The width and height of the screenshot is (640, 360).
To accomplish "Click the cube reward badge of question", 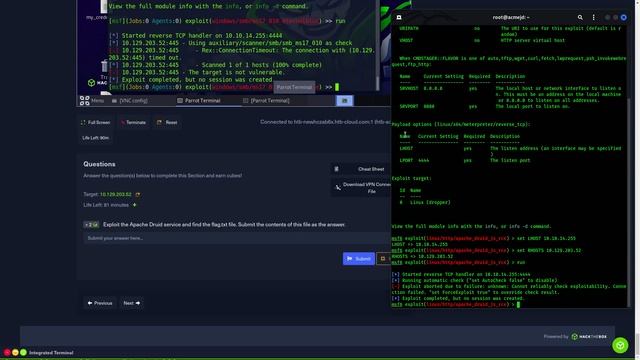I will (91, 224).
